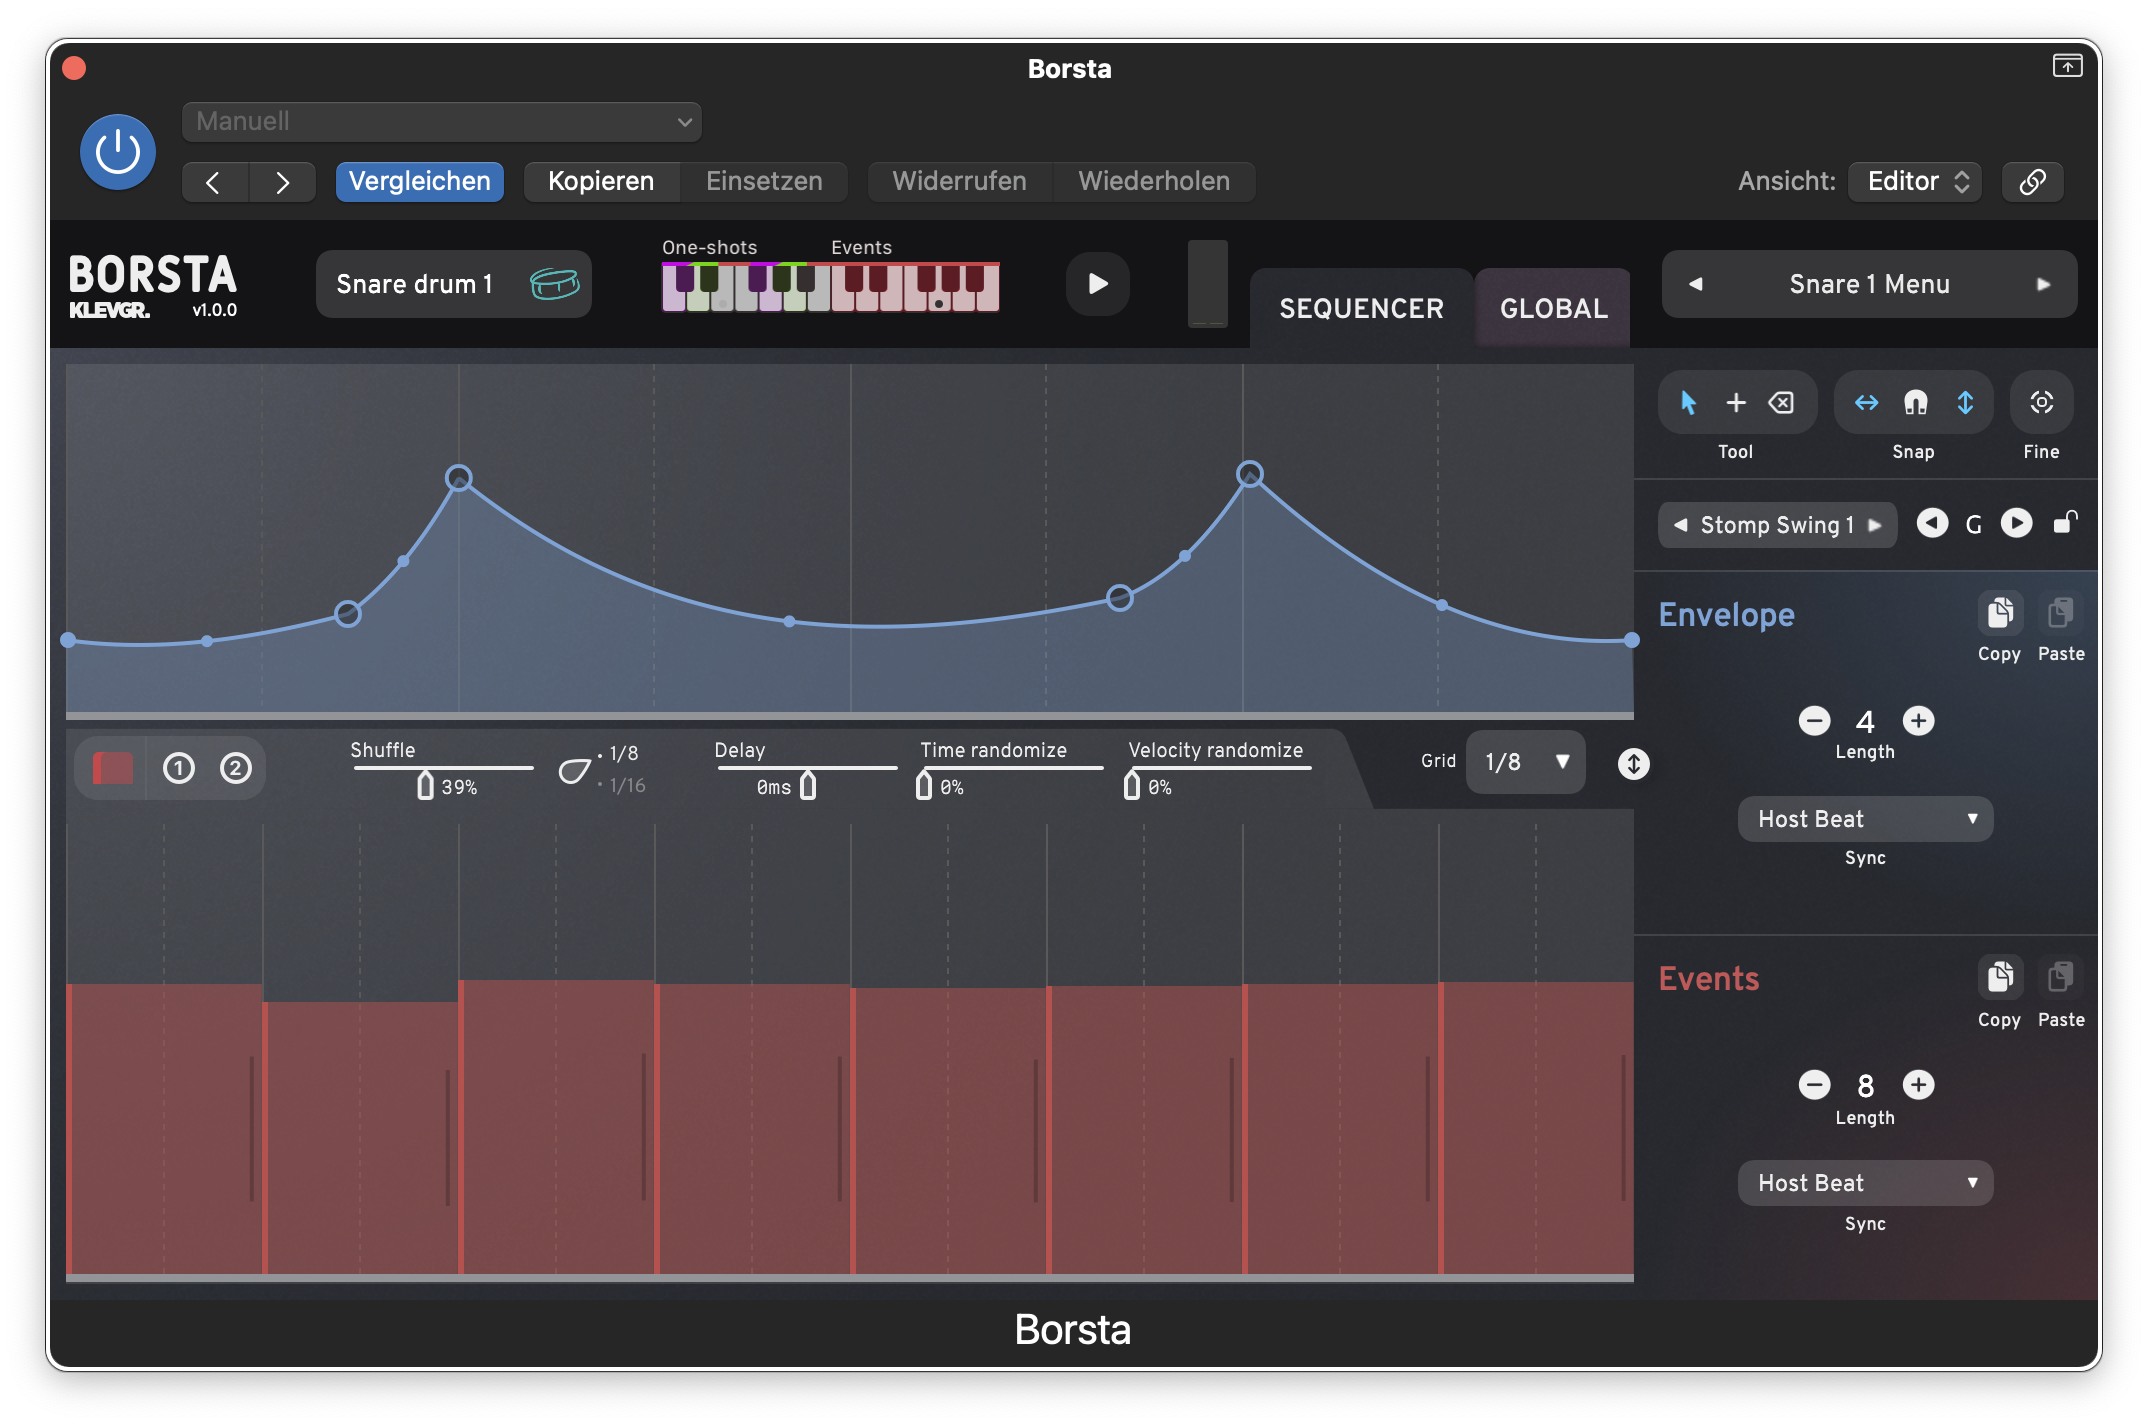This screenshot has width=2148, height=1426.
Task: Paste into the Envelope
Action: pos(2060,613)
